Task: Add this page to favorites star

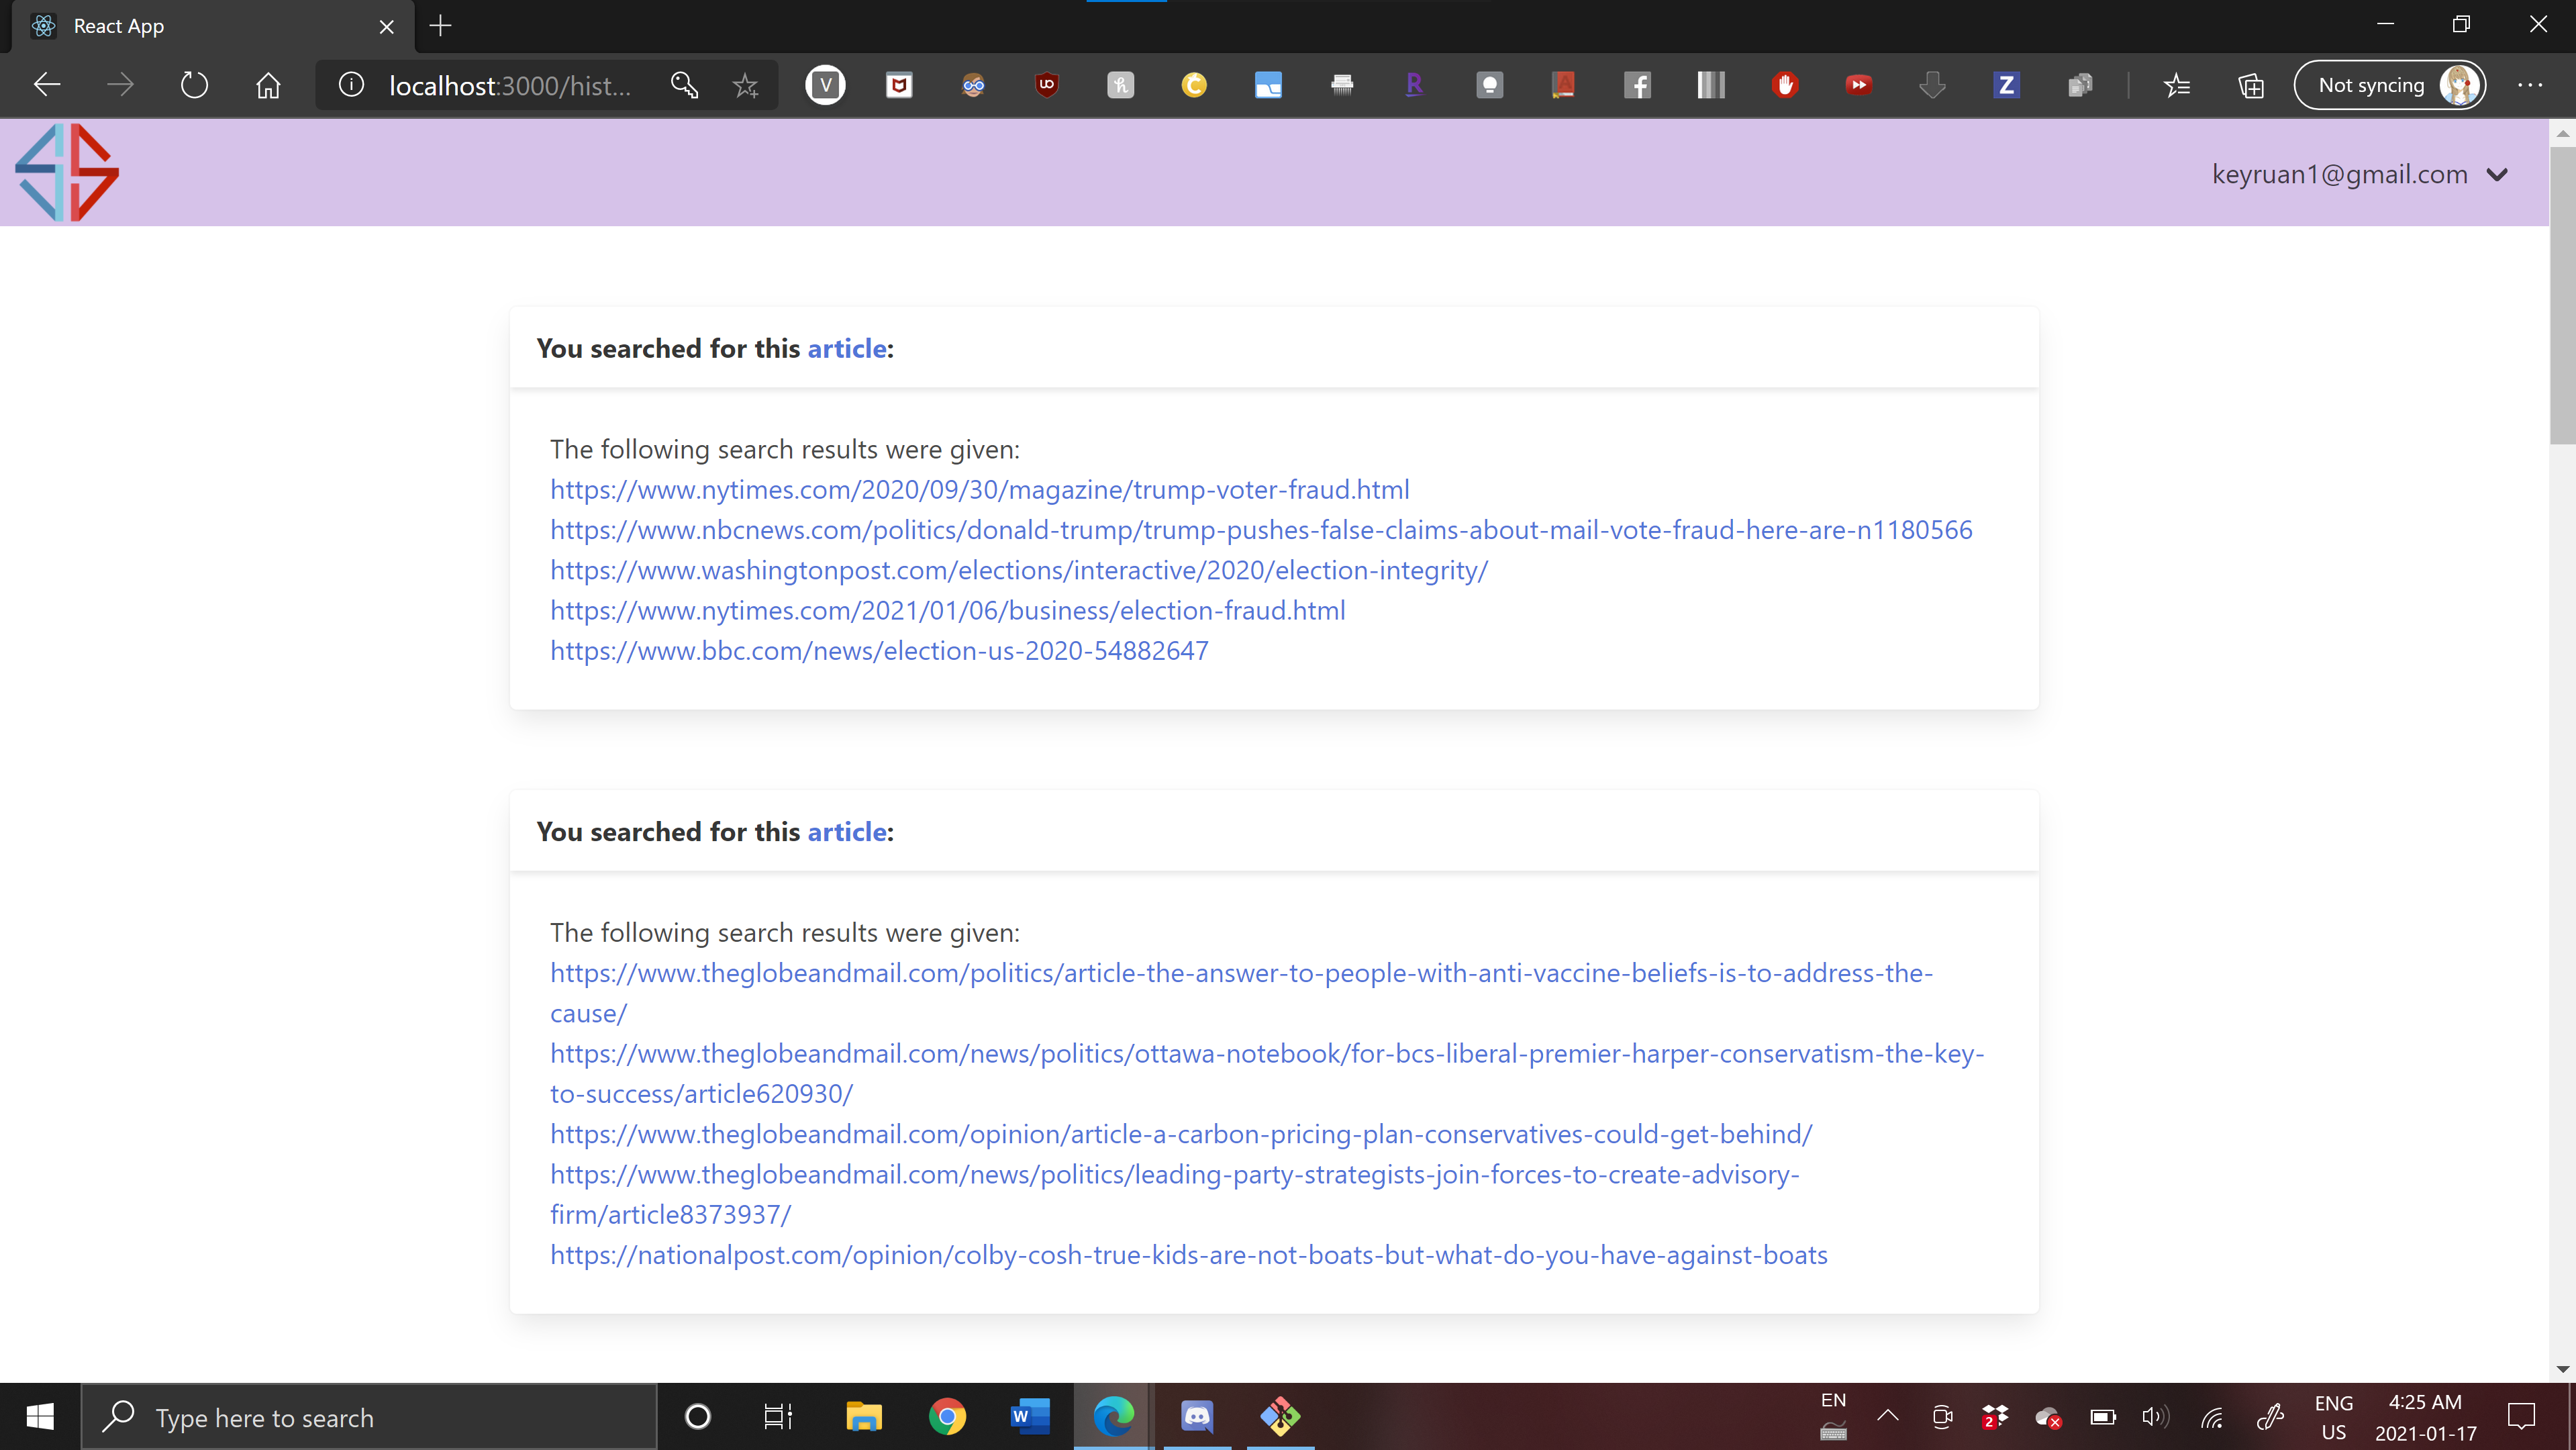Action: click(745, 85)
